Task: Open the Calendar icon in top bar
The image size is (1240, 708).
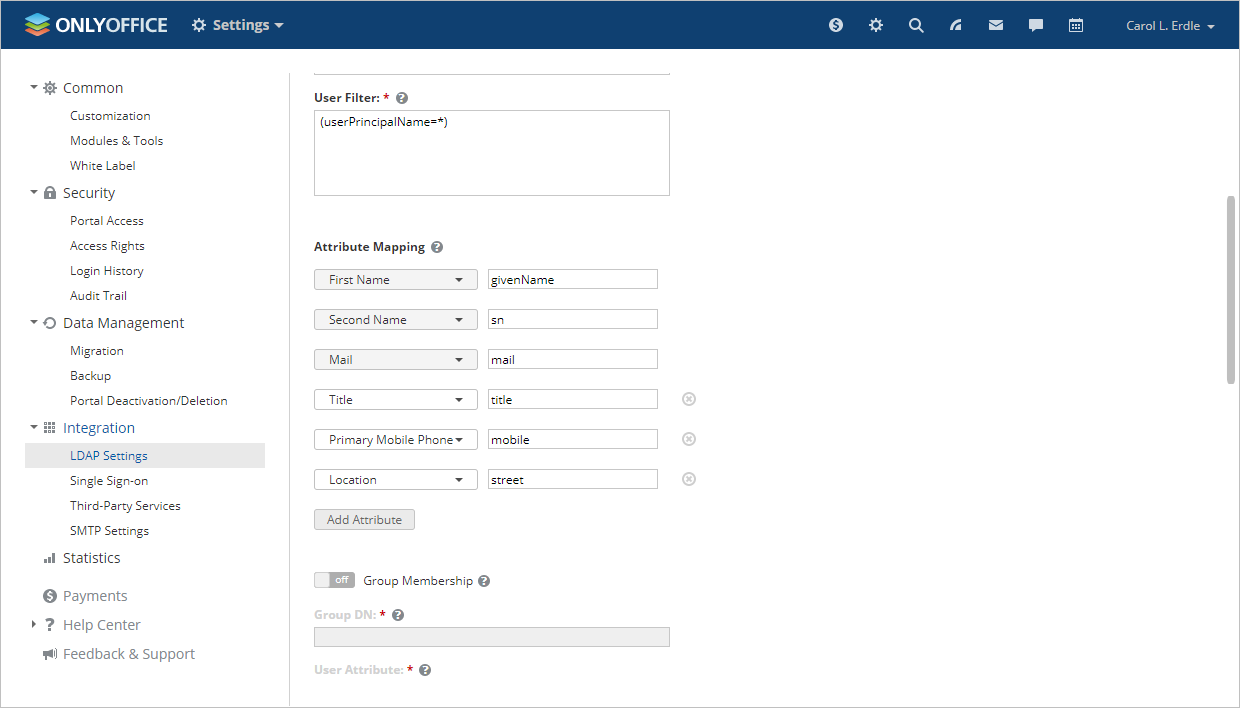Action: (1075, 25)
